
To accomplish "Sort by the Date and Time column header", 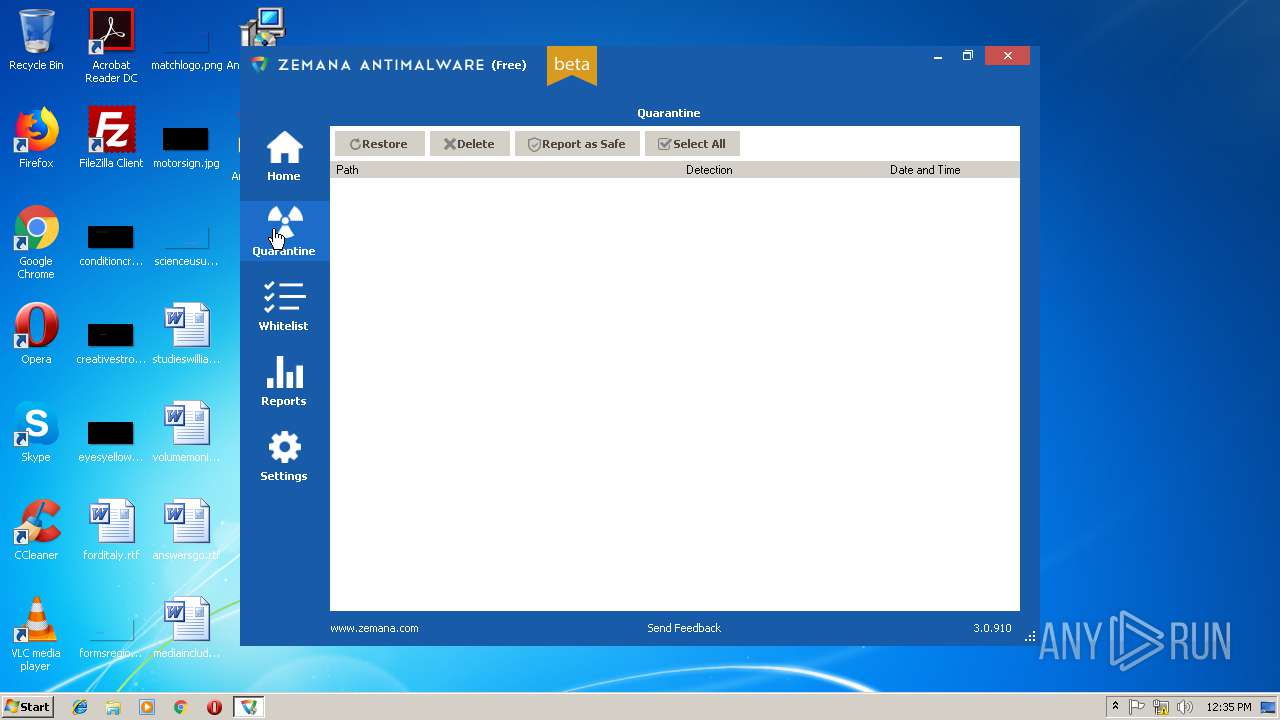I will [x=953, y=170].
